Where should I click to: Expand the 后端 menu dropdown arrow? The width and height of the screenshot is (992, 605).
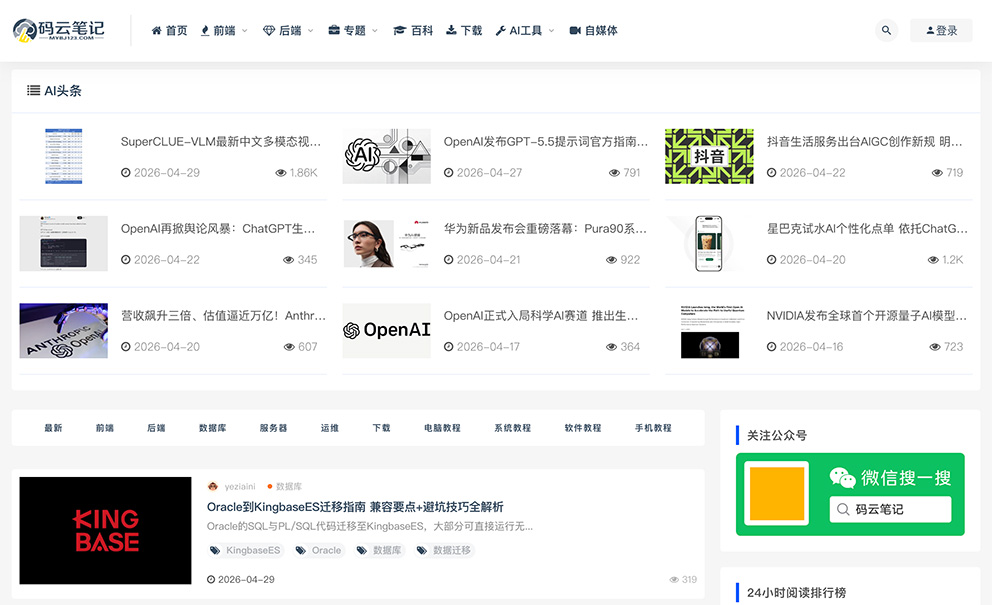(311, 30)
